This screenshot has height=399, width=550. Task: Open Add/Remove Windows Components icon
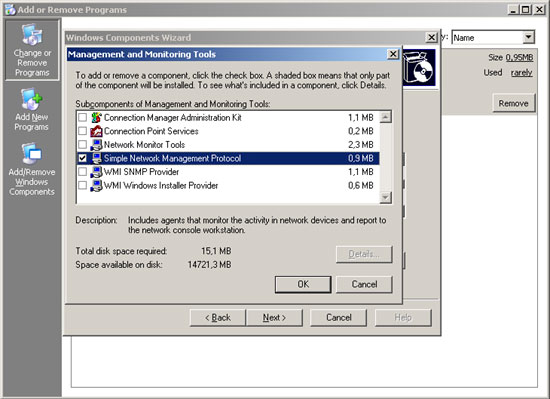(x=32, y=154)
